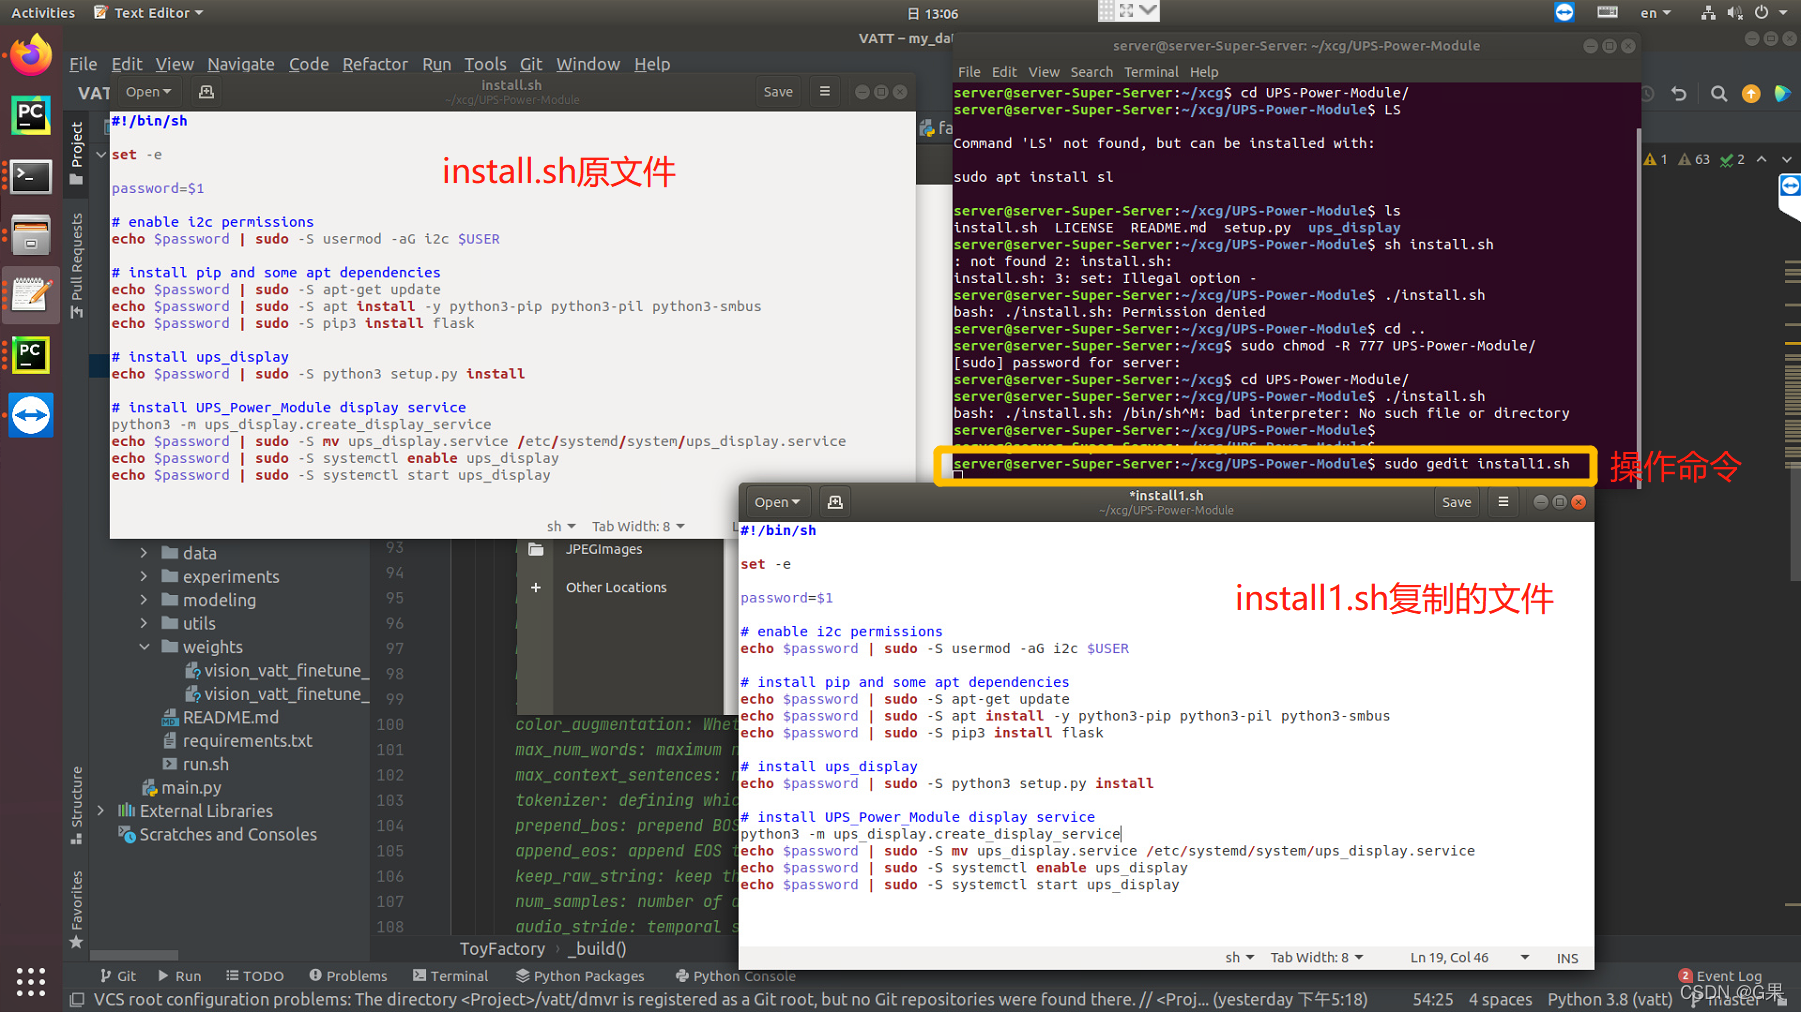Click the network status icon in top bar
Screen dimensions: 1801x1012
click(1707, 13)
